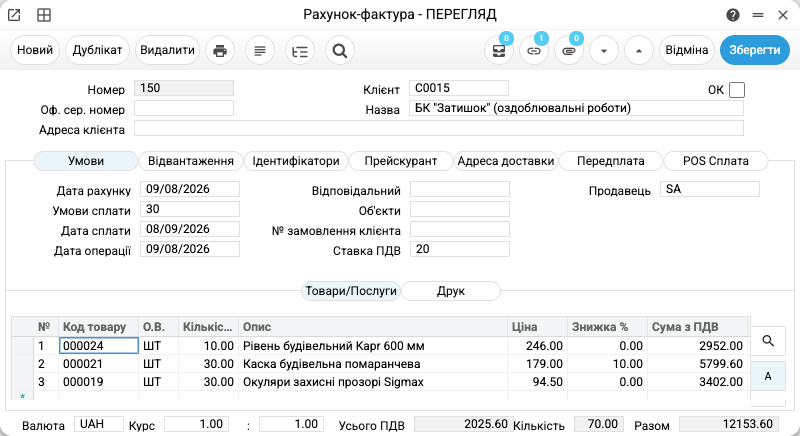Open the paperclip attachments icon
Screen dimensions: 800x436
point(569,50)
